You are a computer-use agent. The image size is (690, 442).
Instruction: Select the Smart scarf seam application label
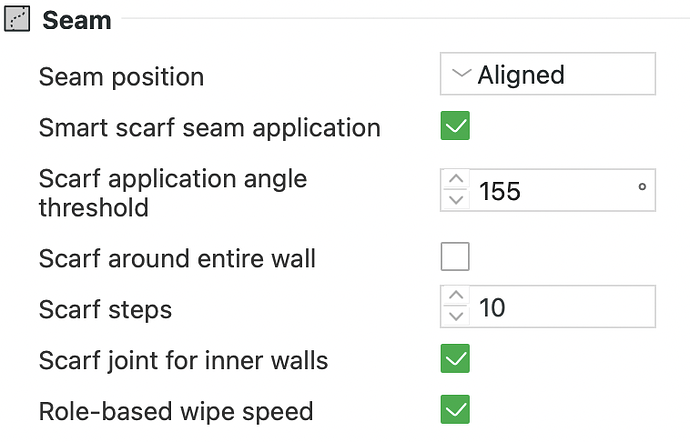coord(210,128)
